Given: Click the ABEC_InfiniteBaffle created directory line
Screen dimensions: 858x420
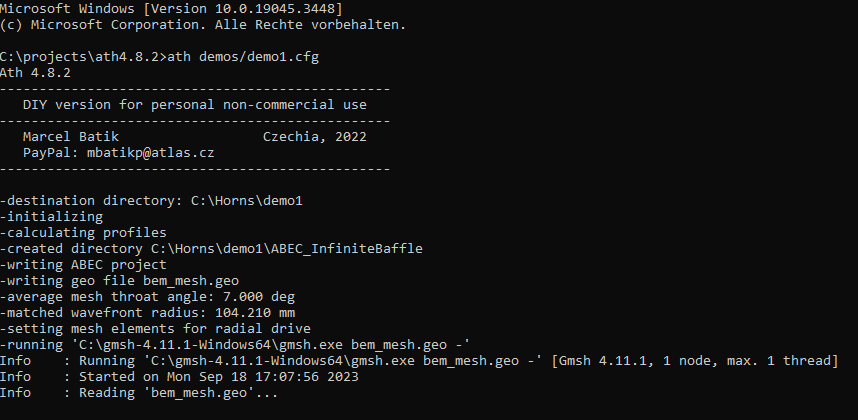Looking at the screenshot, I should click(211, 249).
